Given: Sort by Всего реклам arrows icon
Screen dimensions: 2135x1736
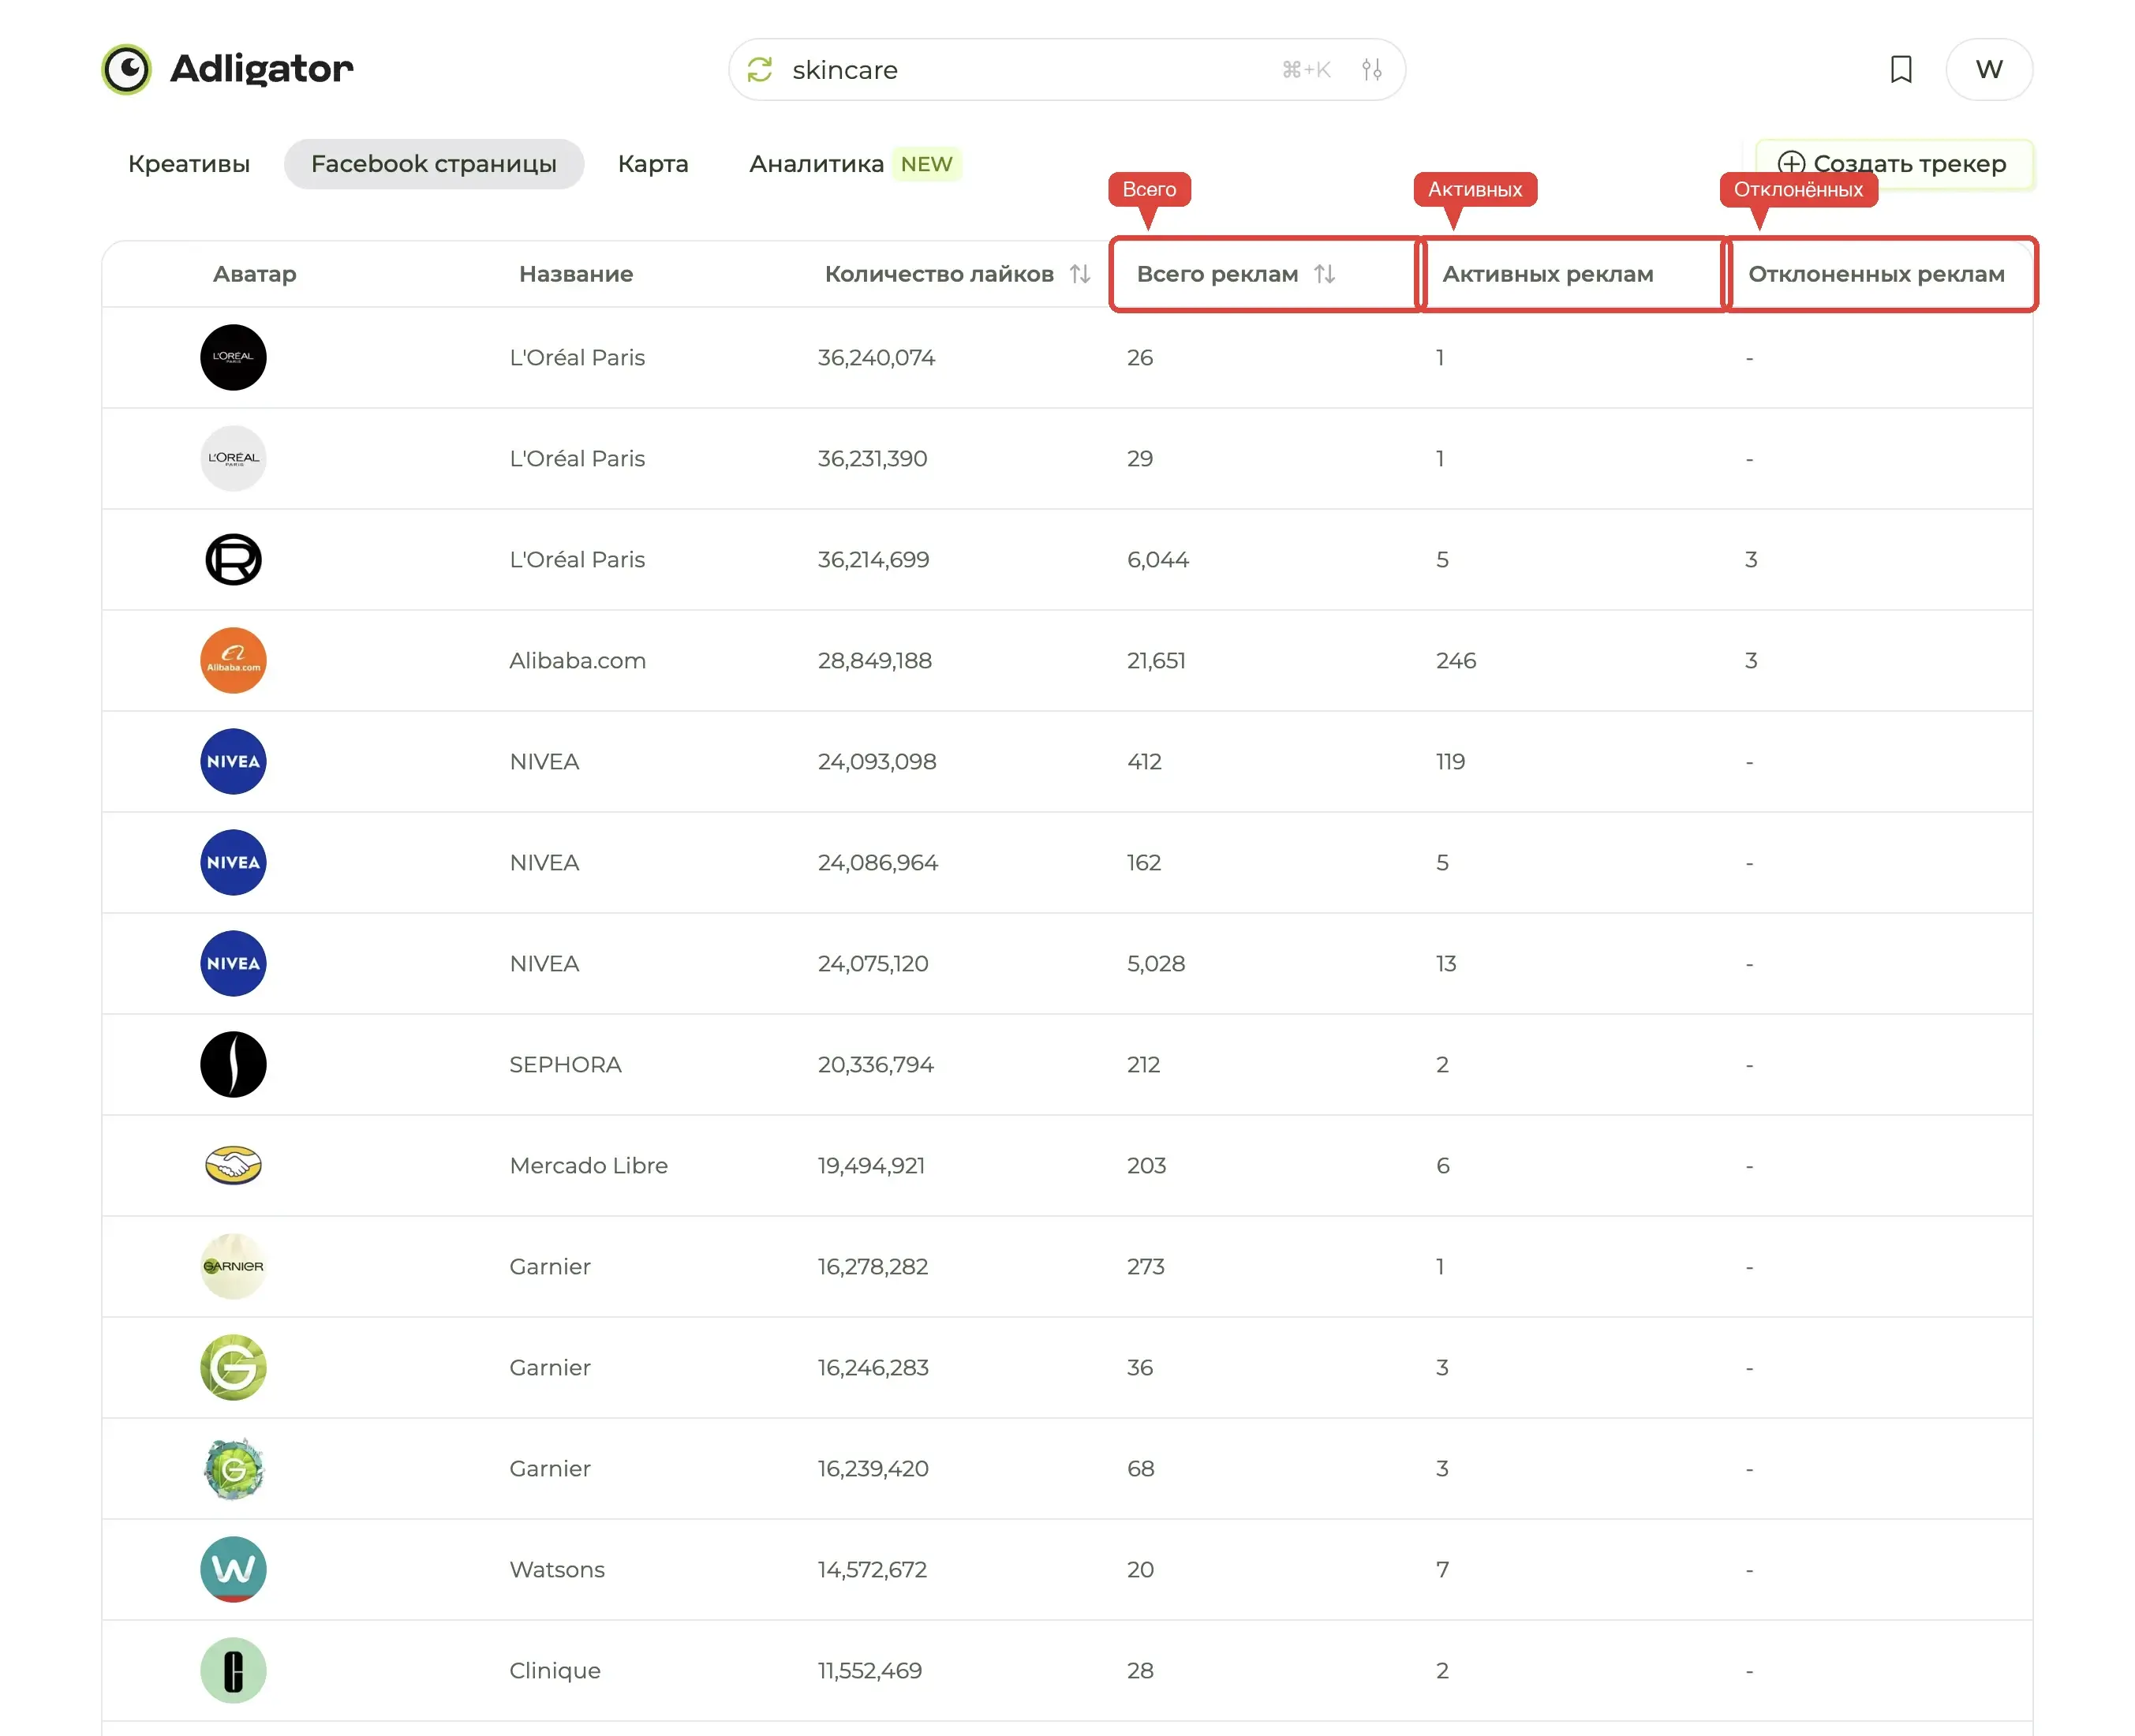Looking at the screenshot, I should coord(1325,274).
